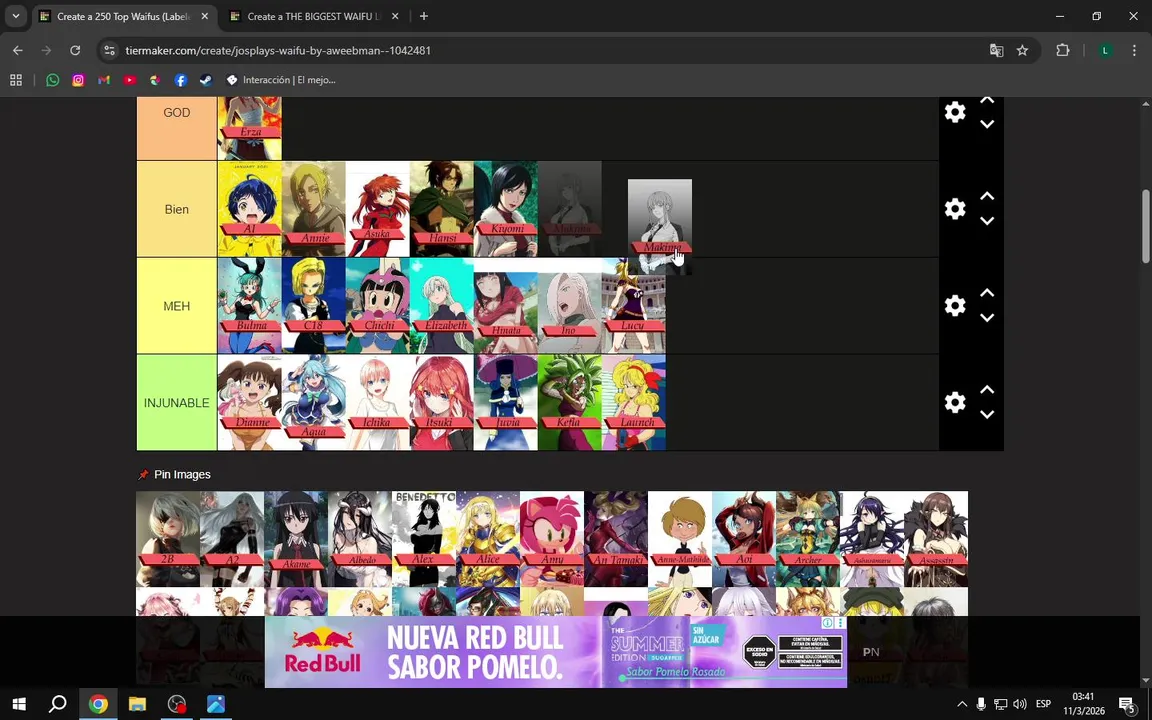The image size is (1152, 720).
Task: Open Chrome extensions puzzle icon
Action: 1063,51
